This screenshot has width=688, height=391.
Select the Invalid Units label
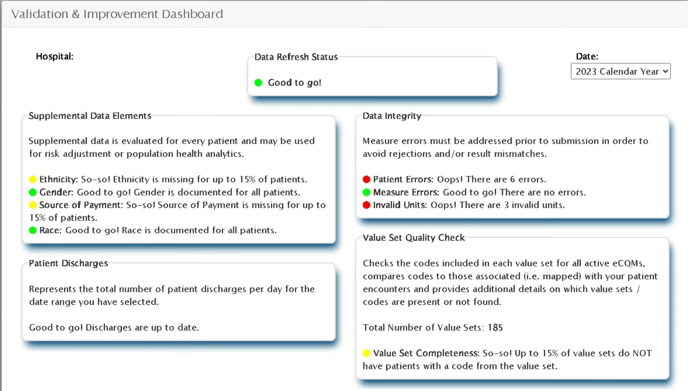[400, 205]
